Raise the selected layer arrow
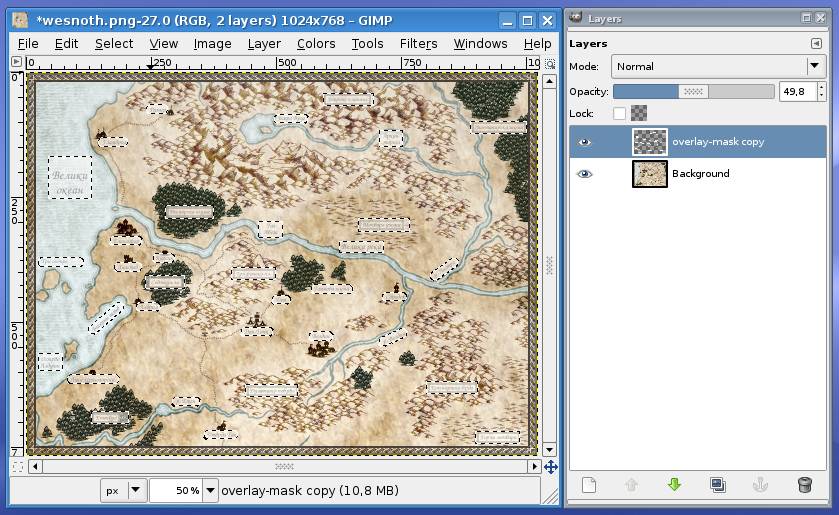839x515 pixels. pyautogui.click(x=631, y=485)
